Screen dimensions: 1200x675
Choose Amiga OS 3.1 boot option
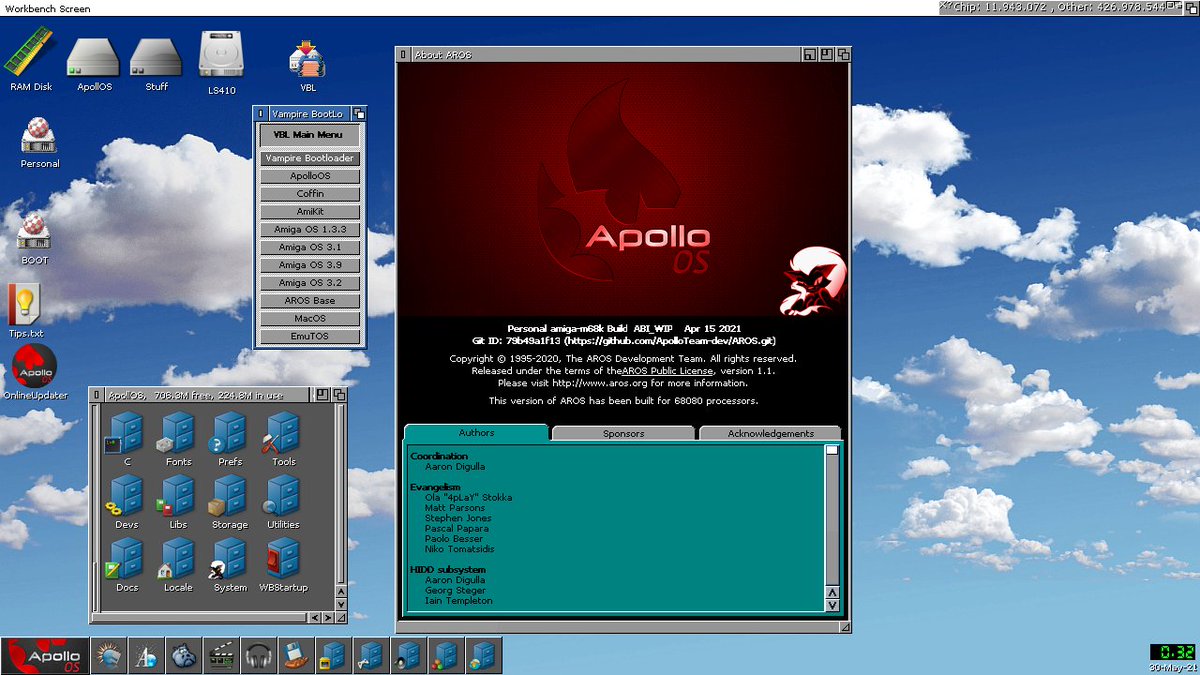coord(310,247)
